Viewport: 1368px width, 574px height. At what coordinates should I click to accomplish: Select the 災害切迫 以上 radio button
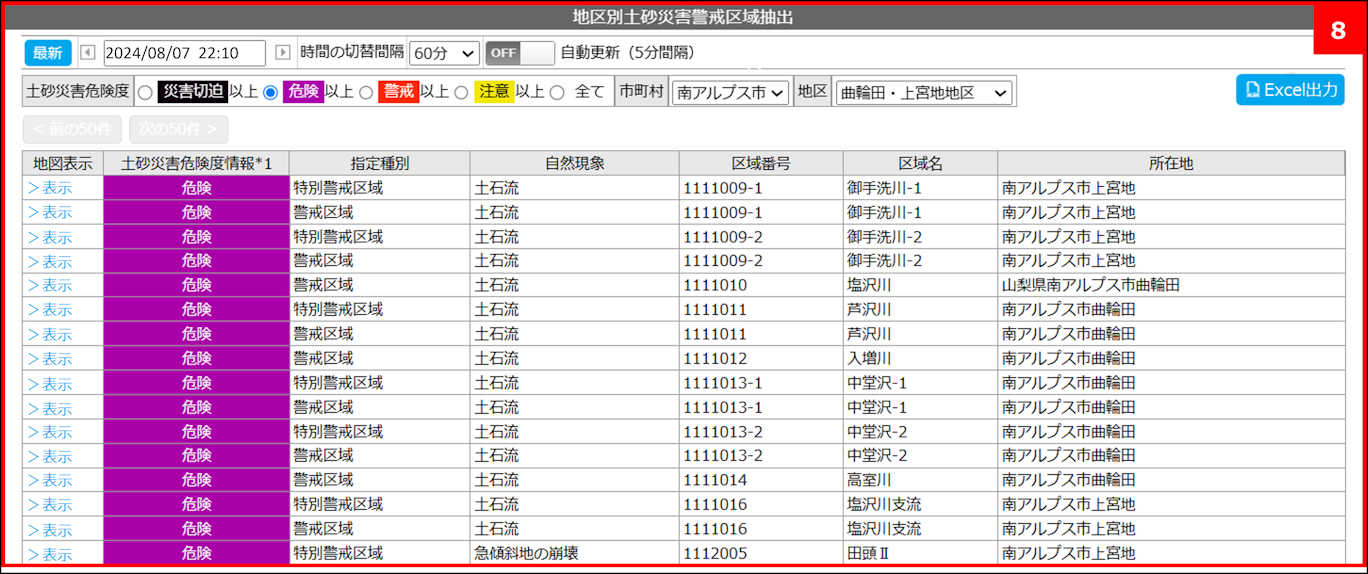tap(145, 93)
